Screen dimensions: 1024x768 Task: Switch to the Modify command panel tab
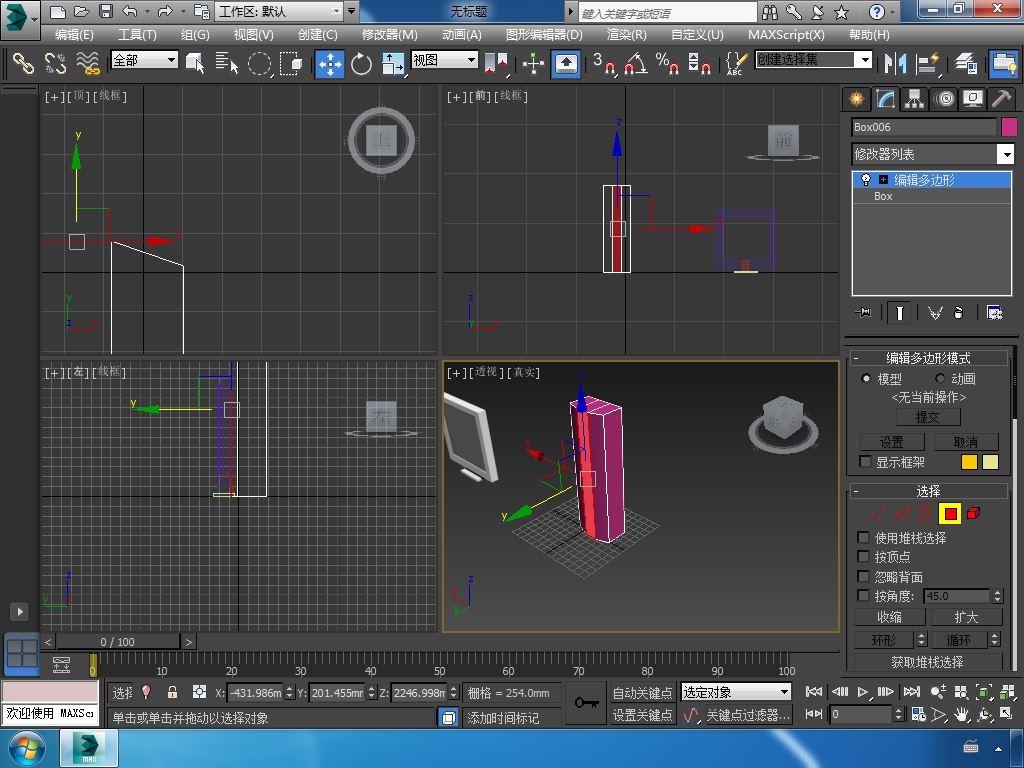tap(885, 99)
